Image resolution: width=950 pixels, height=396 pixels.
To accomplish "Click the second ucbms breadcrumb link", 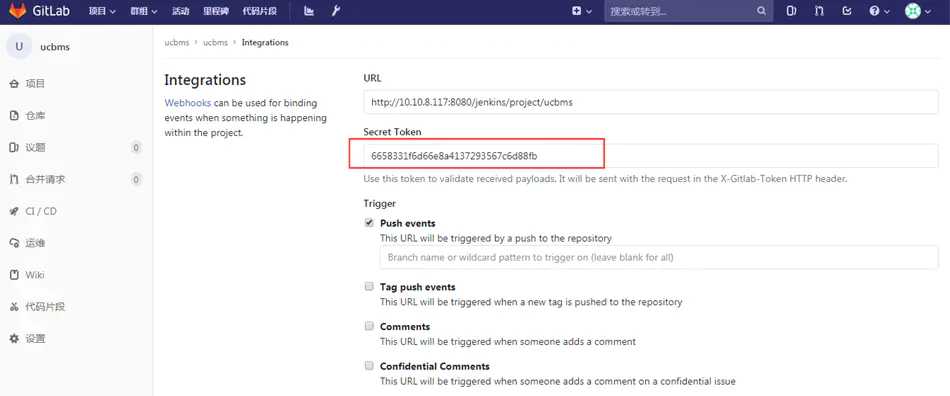I will pos(215,42).
